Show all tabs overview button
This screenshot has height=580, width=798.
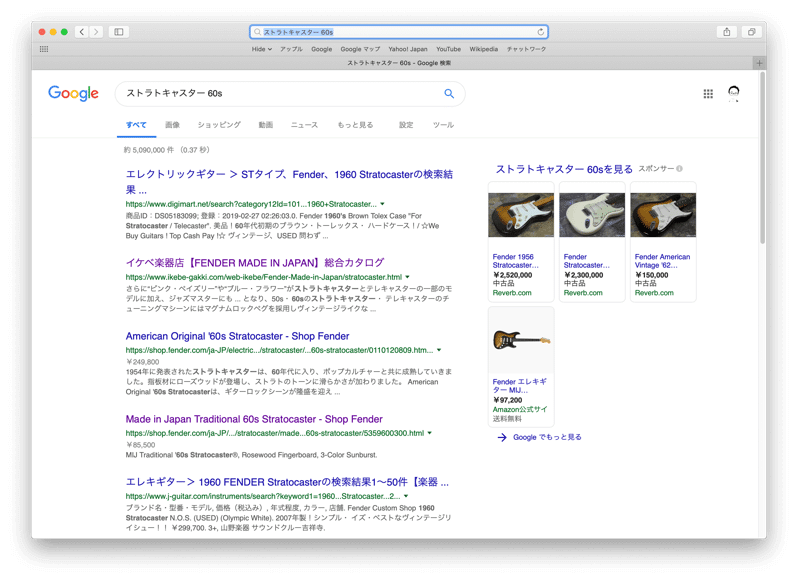pyautogui.click(x=751, y=32)
